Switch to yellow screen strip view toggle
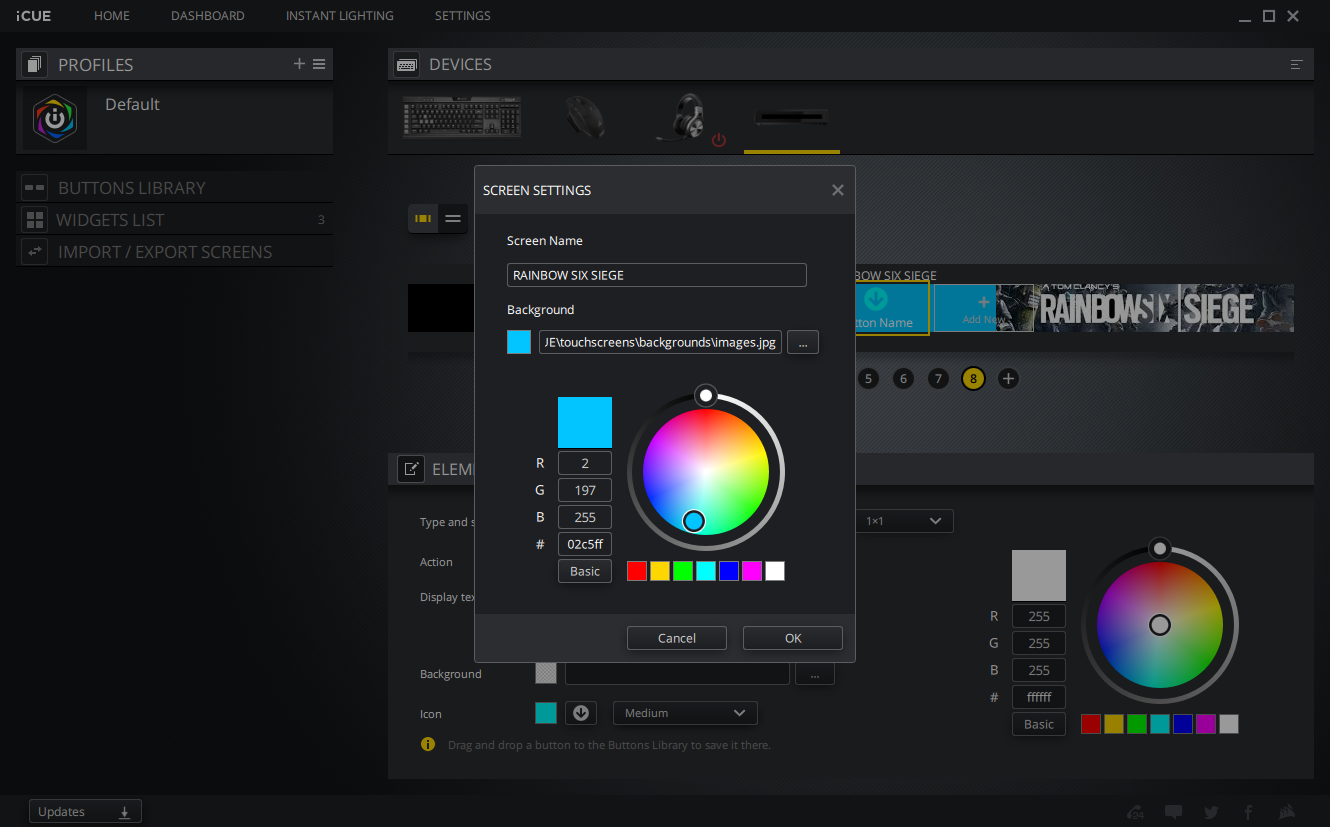 click(x=423, y=218)
